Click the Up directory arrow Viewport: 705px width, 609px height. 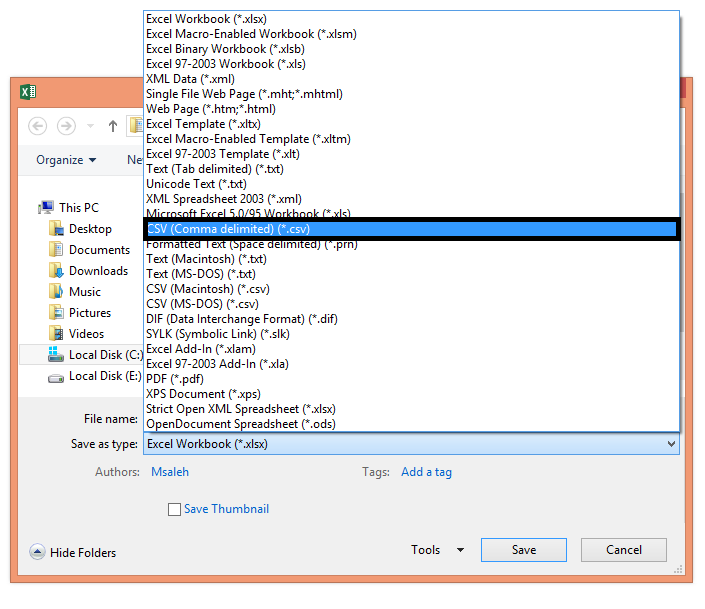click(112, 126)
